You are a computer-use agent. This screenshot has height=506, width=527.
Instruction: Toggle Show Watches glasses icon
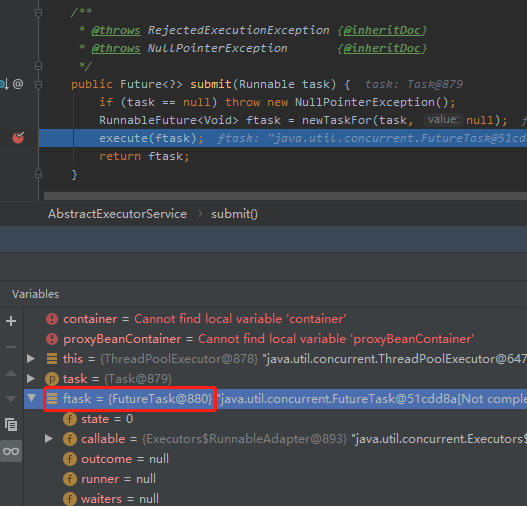tap(11, 451)
